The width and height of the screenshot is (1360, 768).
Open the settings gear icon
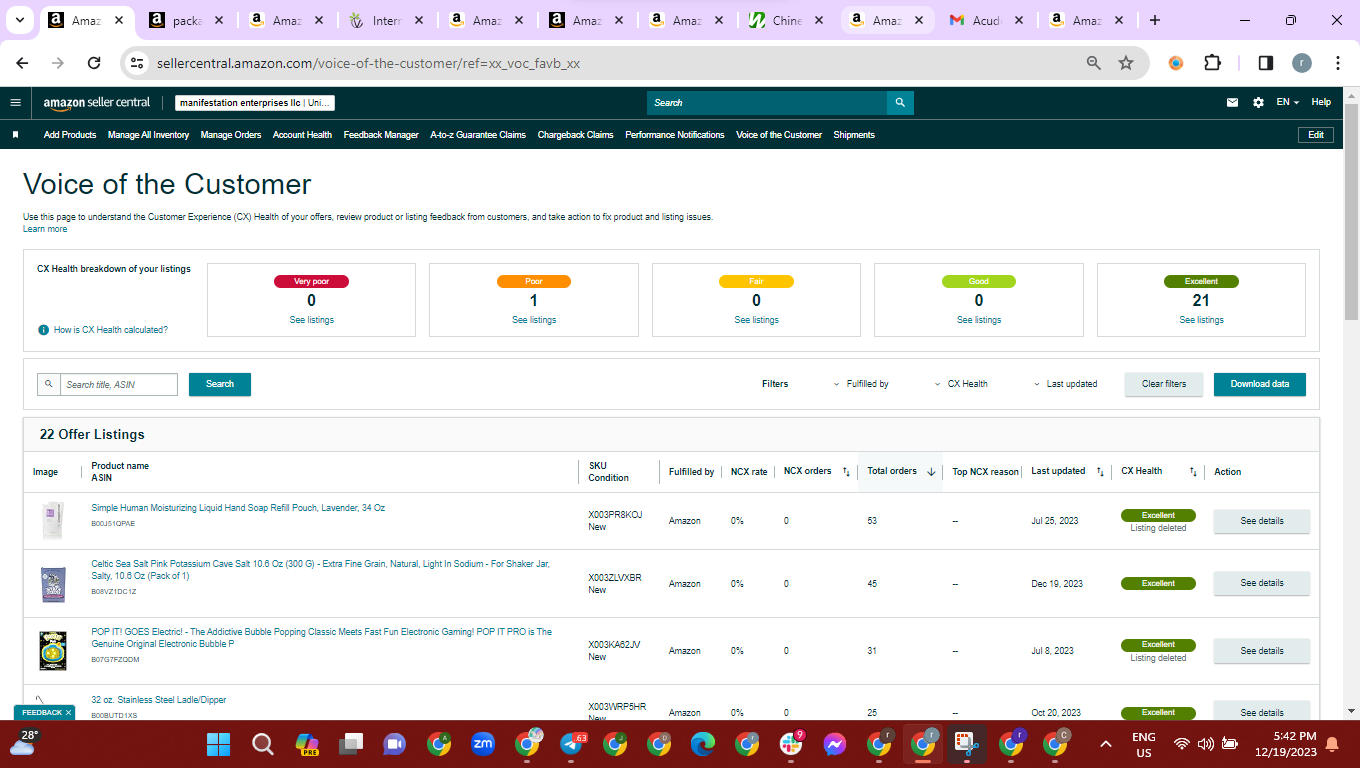[1258, 102]
